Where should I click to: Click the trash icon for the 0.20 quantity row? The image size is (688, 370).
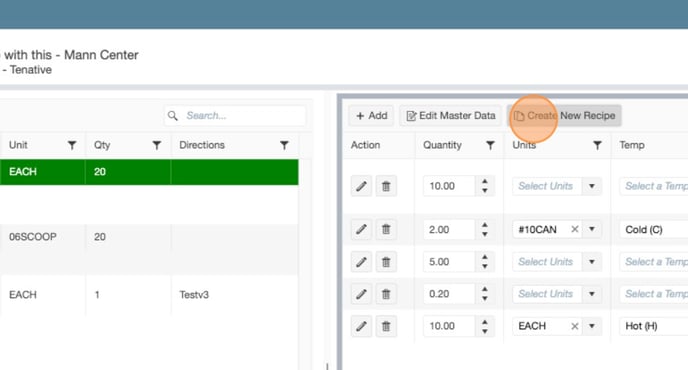pos(386,294)
